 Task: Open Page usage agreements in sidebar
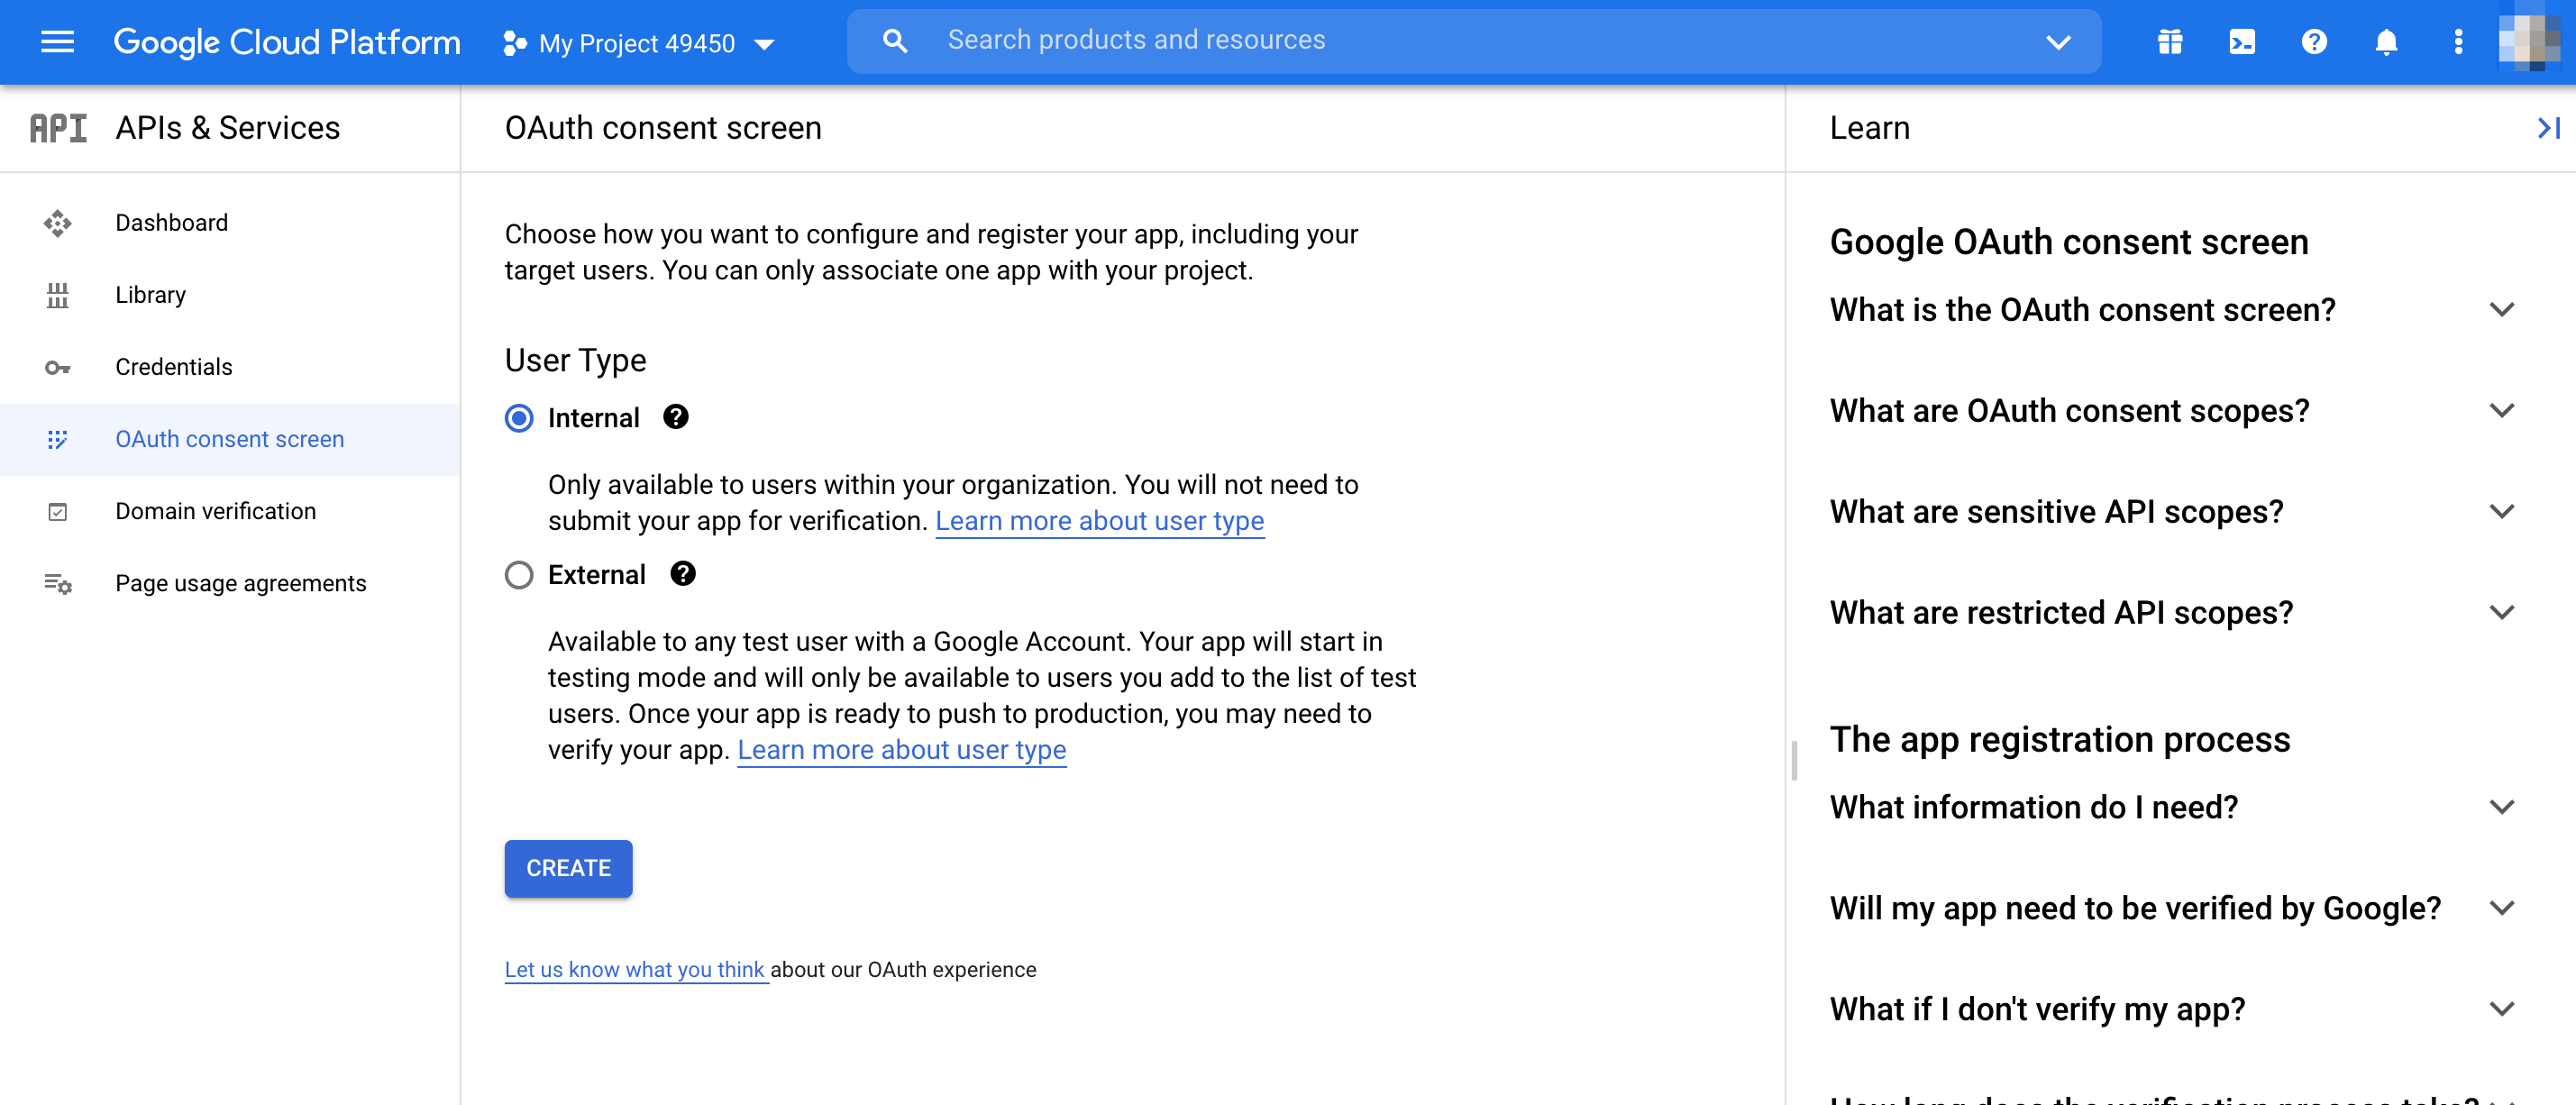[x=230, y=583]
